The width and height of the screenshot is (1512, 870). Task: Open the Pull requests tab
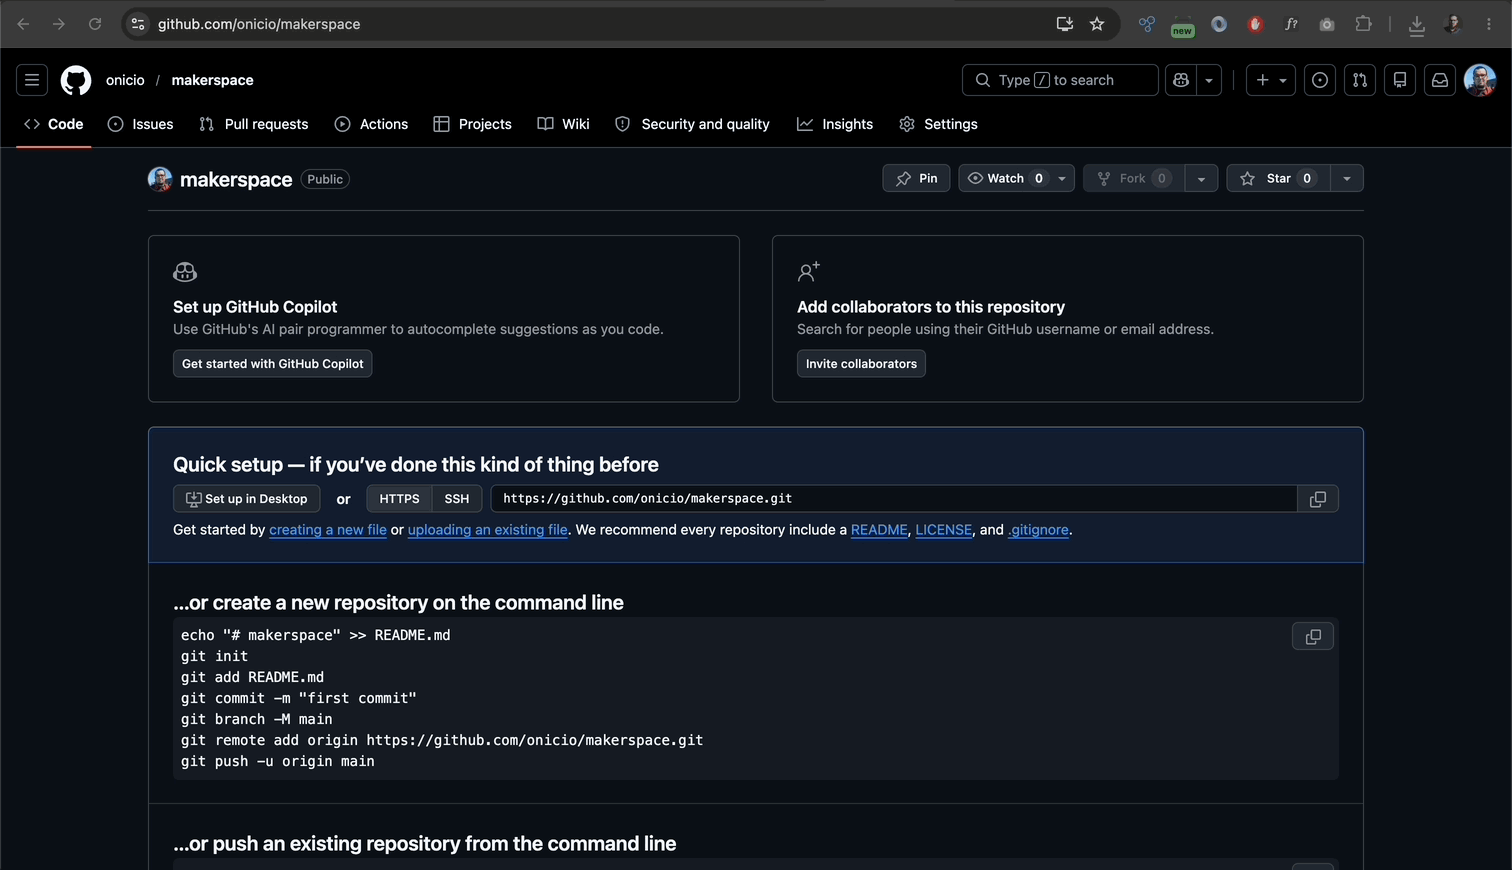[254, 124]
